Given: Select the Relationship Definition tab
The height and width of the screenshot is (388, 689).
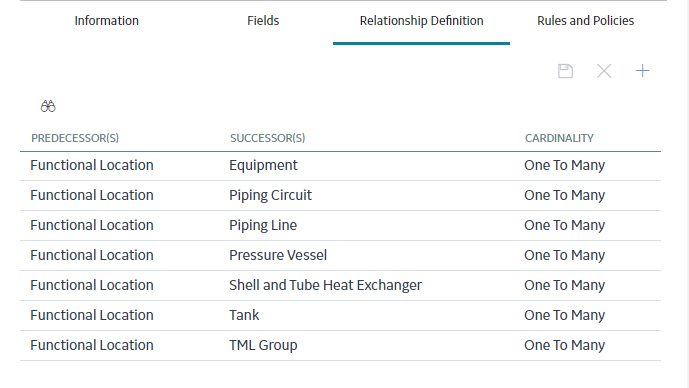Looking at the screenshot, I should pyautogui.click(x=421, y=21).
